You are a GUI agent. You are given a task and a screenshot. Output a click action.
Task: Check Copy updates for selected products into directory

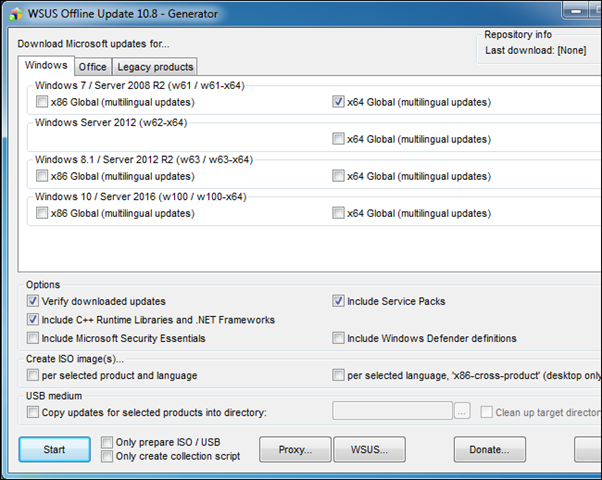(x=33, y=412)
